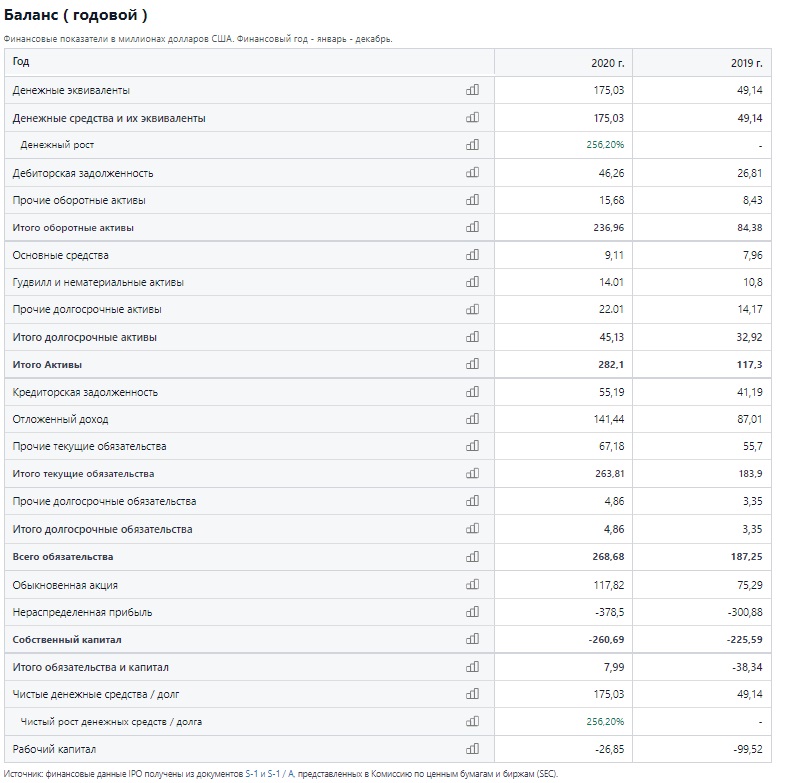Image resolution: width=788 pixels, height=783 pixels.
Task: Open chart icon for Всего обязательства
Action: tap(472, 556)
